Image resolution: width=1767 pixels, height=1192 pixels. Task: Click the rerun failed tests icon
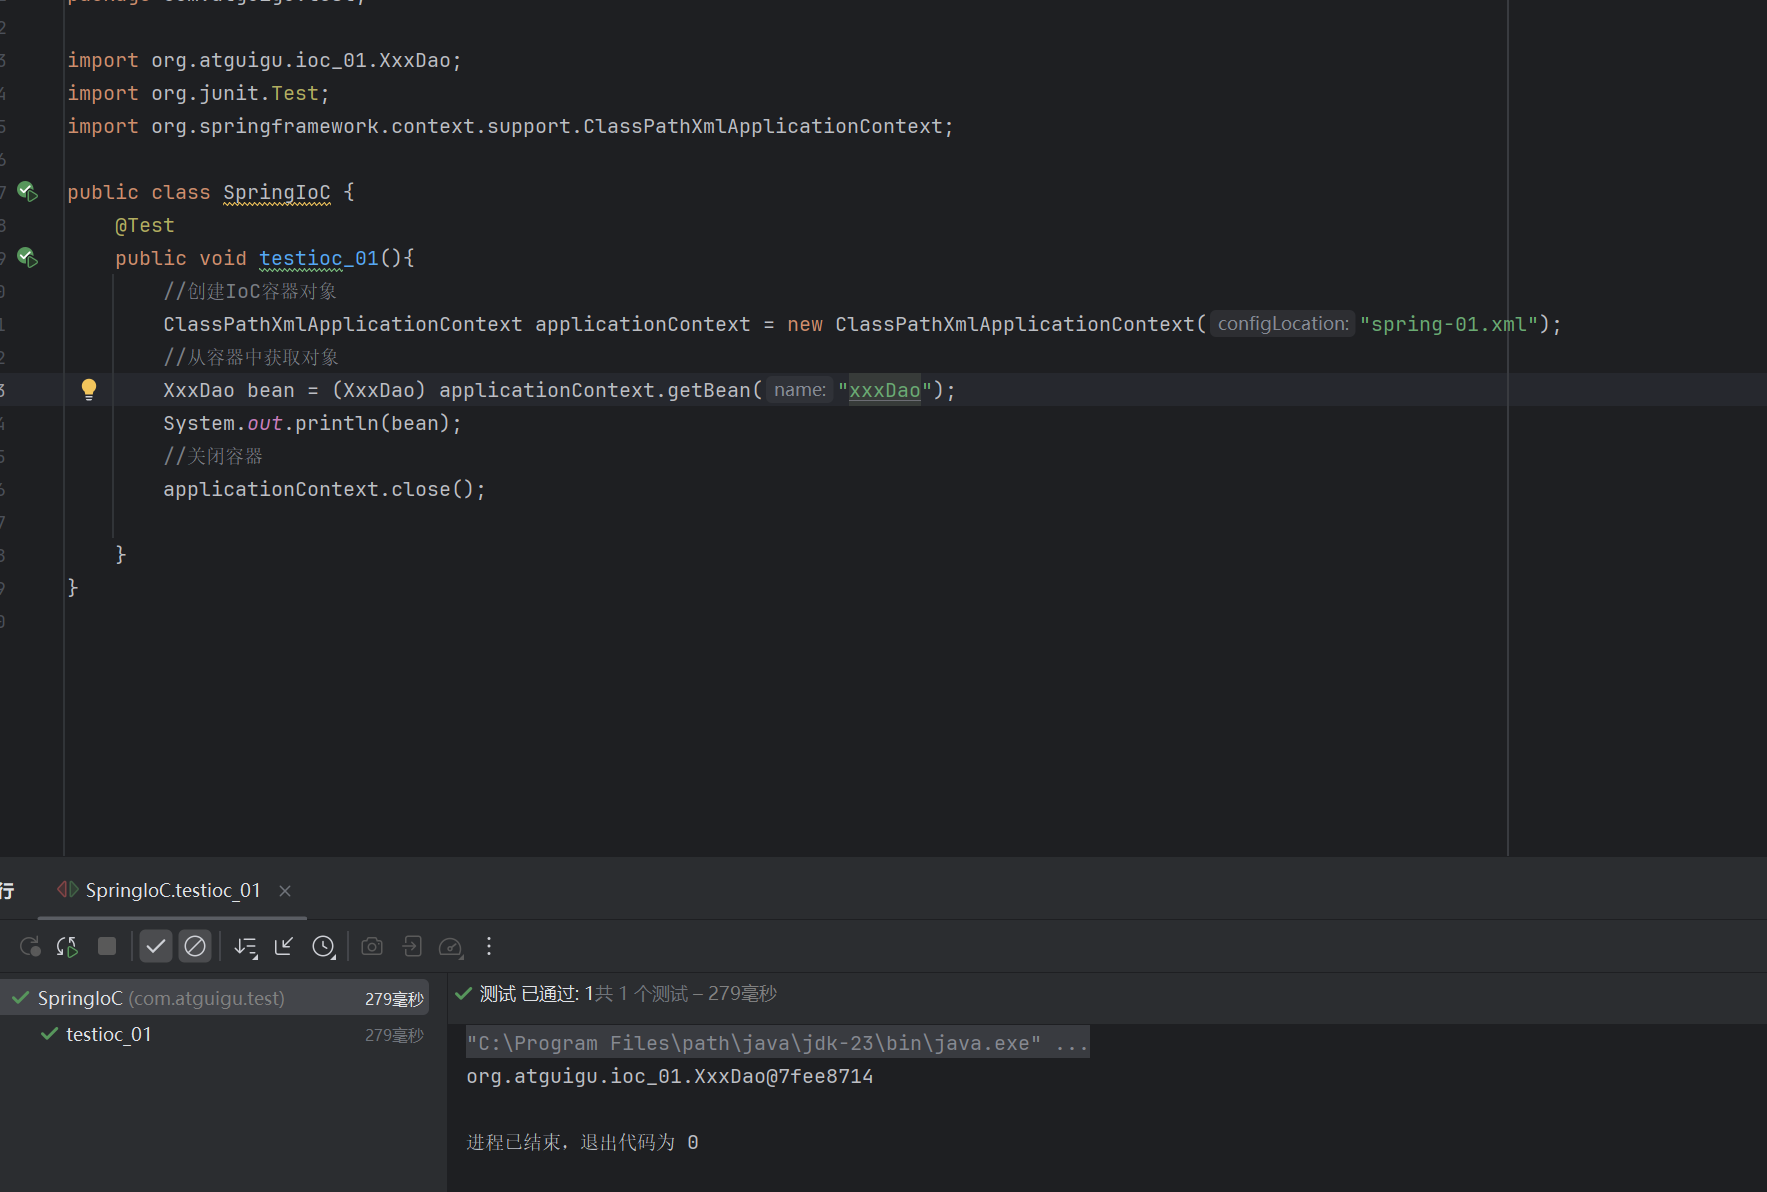point(67,946)
